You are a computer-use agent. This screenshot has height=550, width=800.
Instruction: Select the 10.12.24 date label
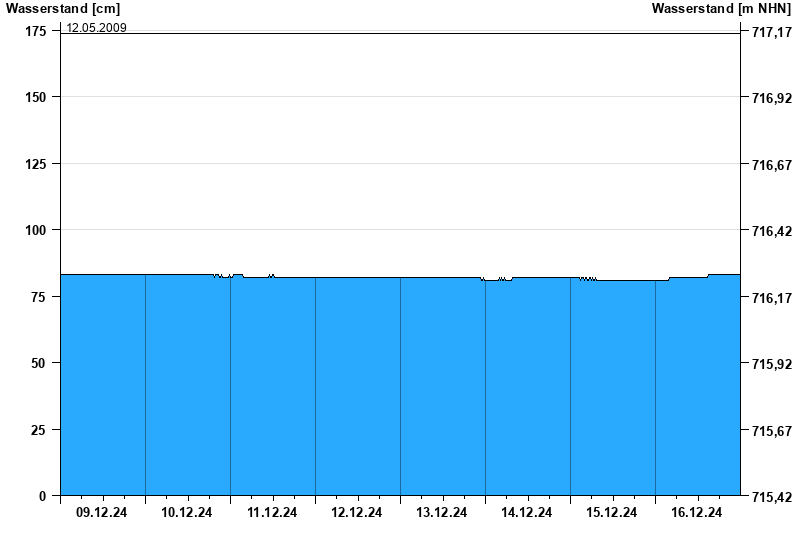[x=187, y=513]
